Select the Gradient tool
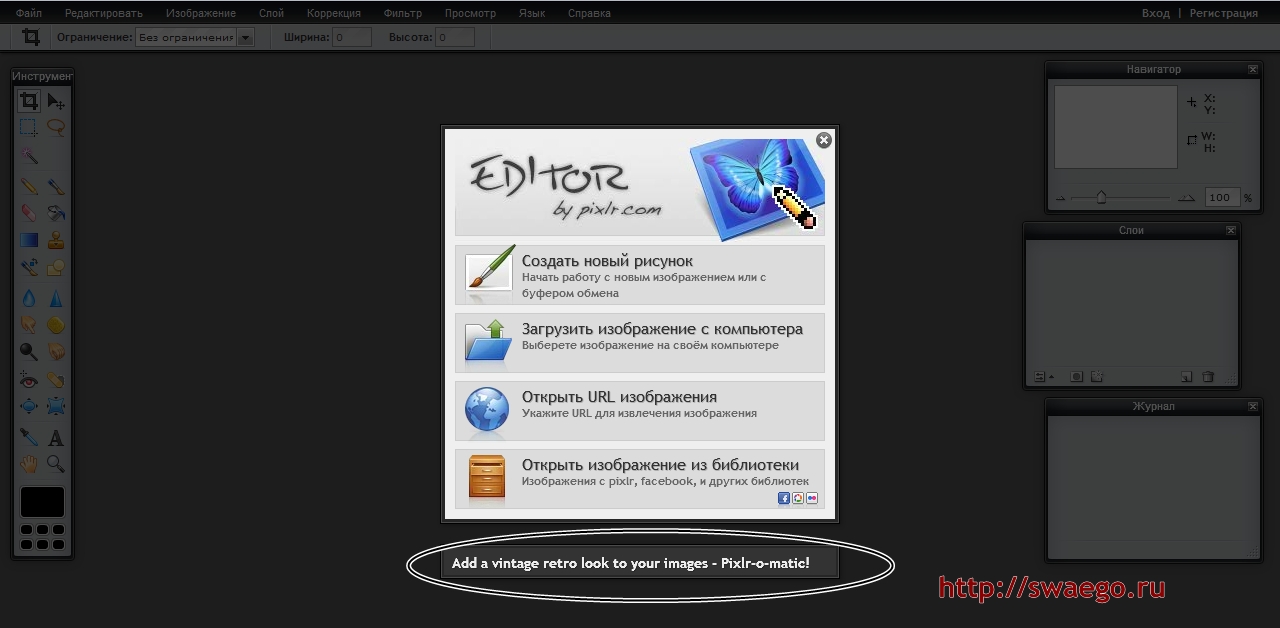Viewport: 1280px width, 628px height. coord(29,240)
